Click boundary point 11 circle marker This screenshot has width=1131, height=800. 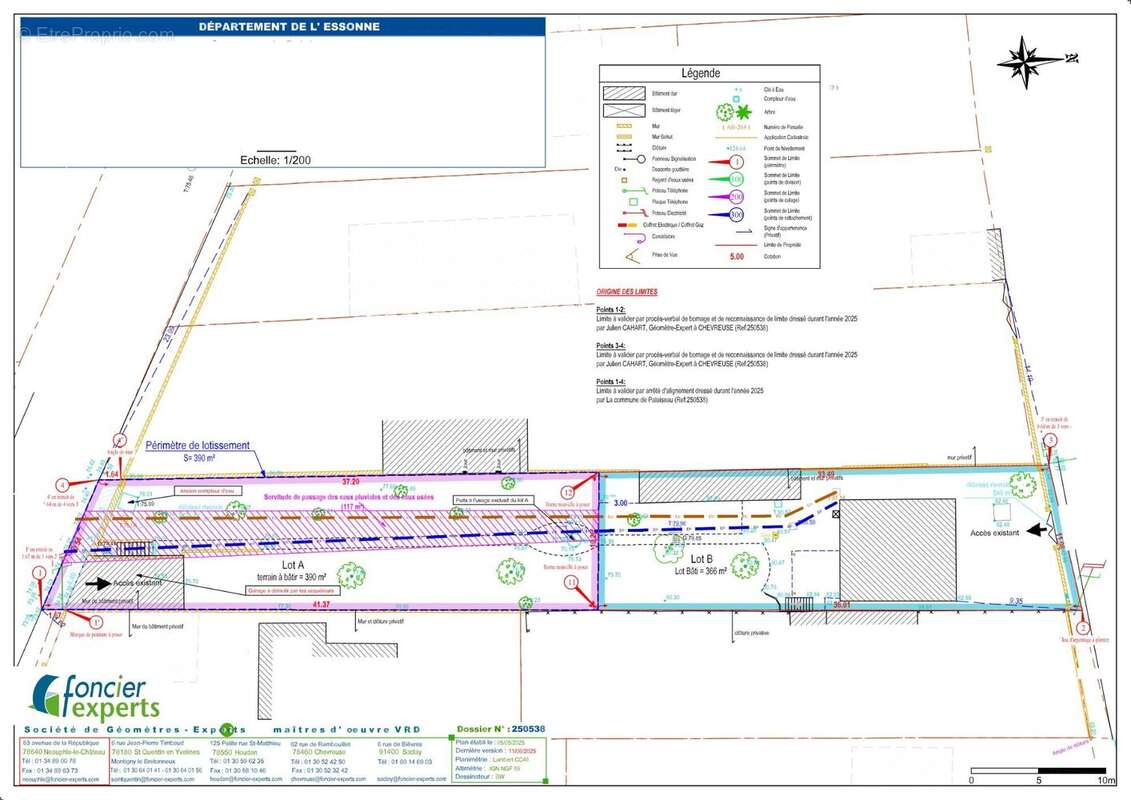pyautogui.click(x=571, y=580)
